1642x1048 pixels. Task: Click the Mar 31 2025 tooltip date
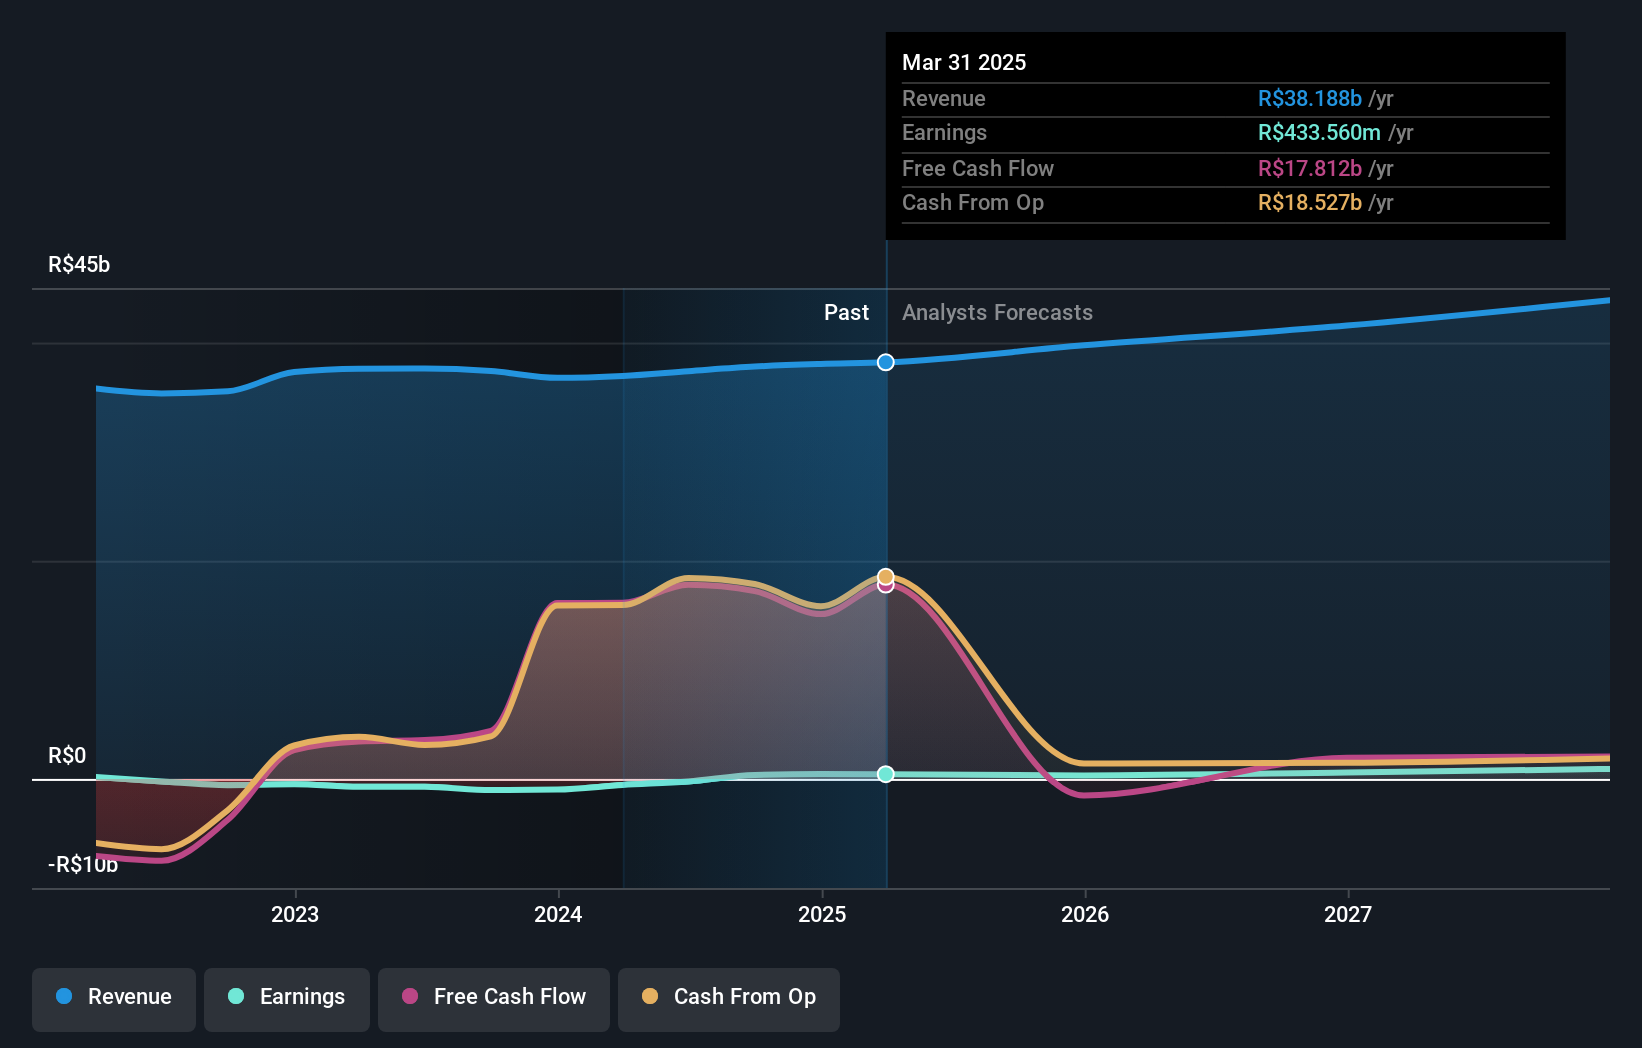tap(964, 62)
